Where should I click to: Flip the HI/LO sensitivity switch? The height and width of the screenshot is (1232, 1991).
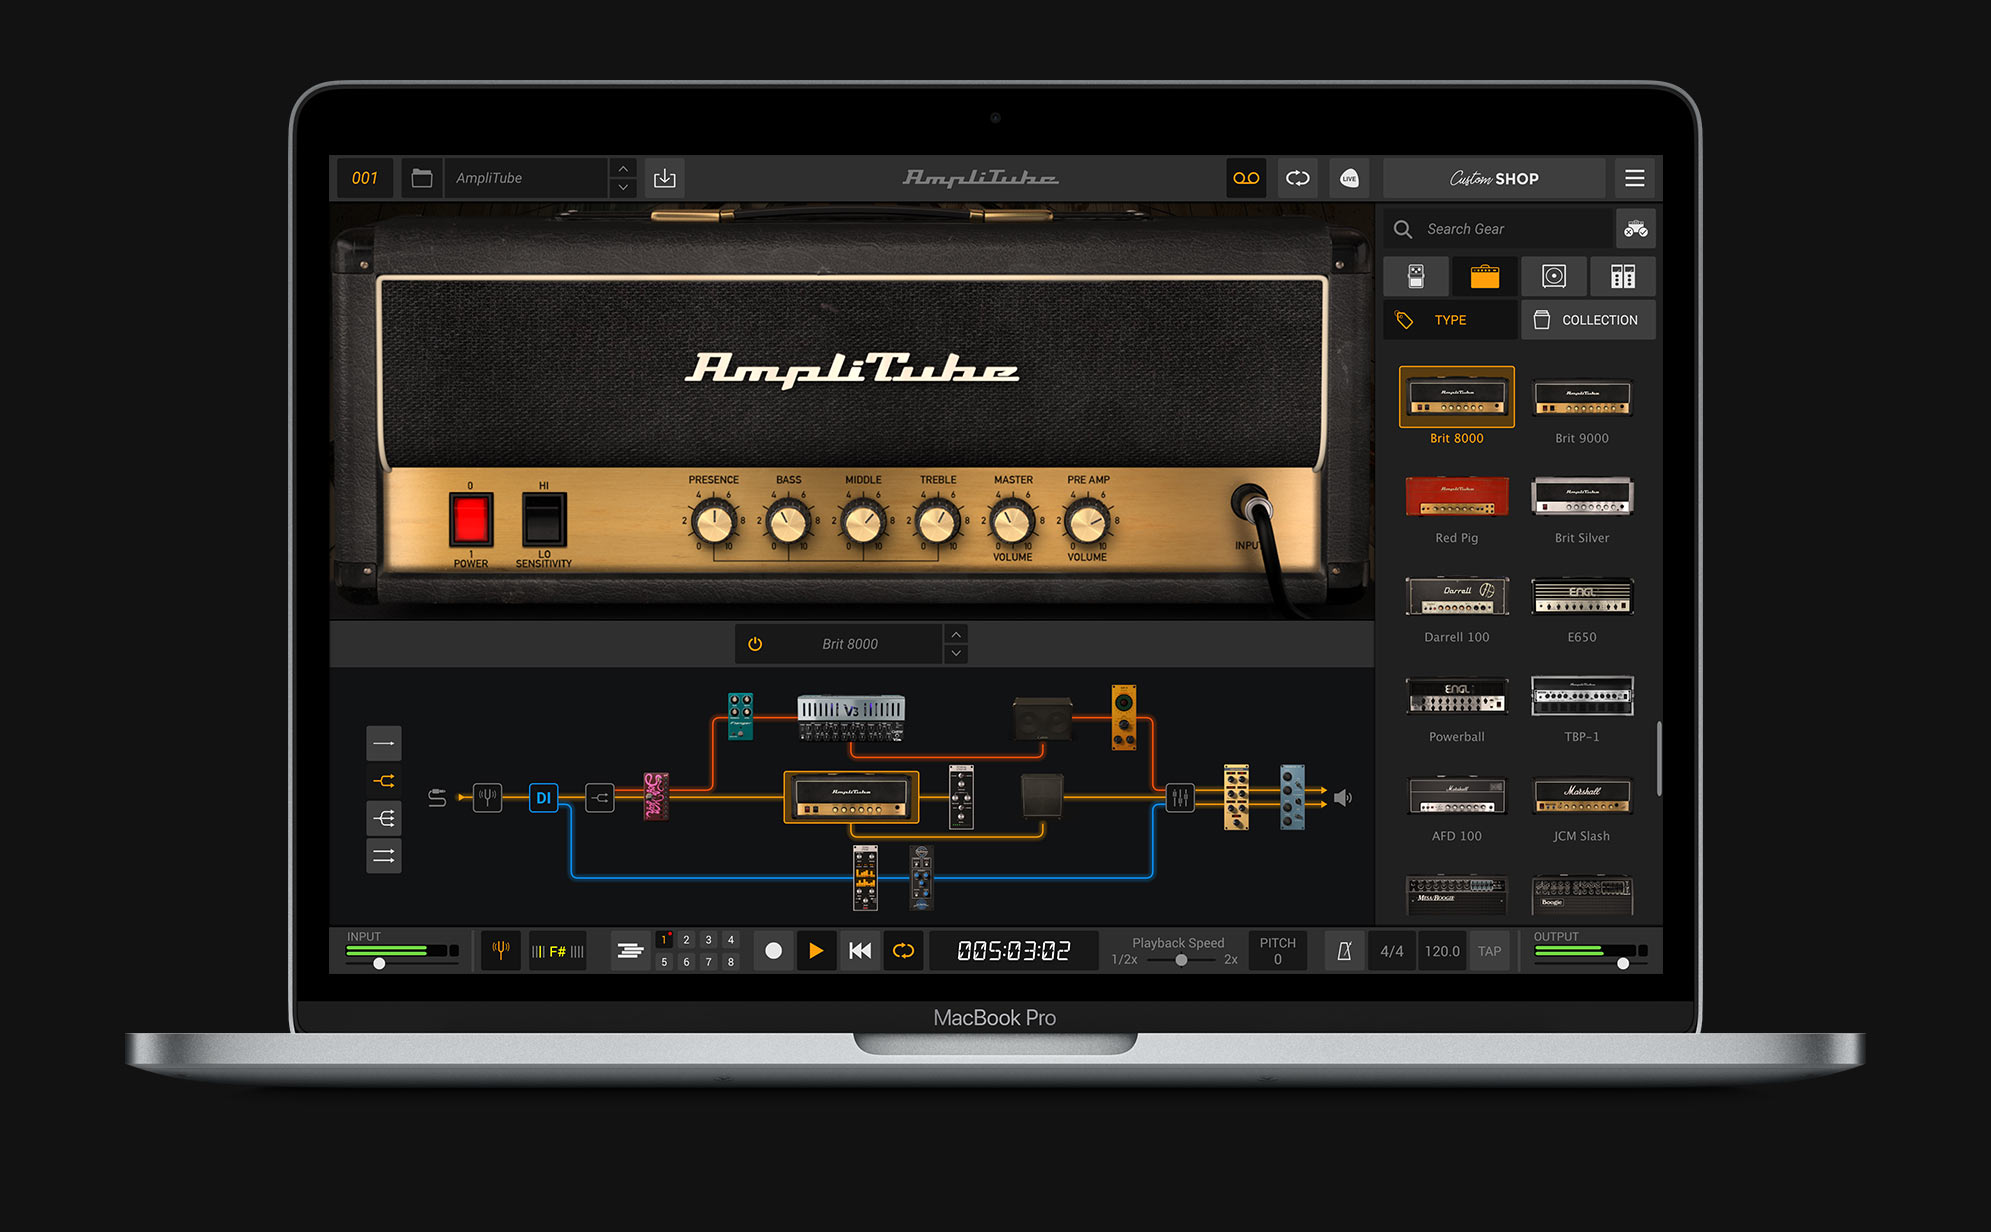[544, 520]
